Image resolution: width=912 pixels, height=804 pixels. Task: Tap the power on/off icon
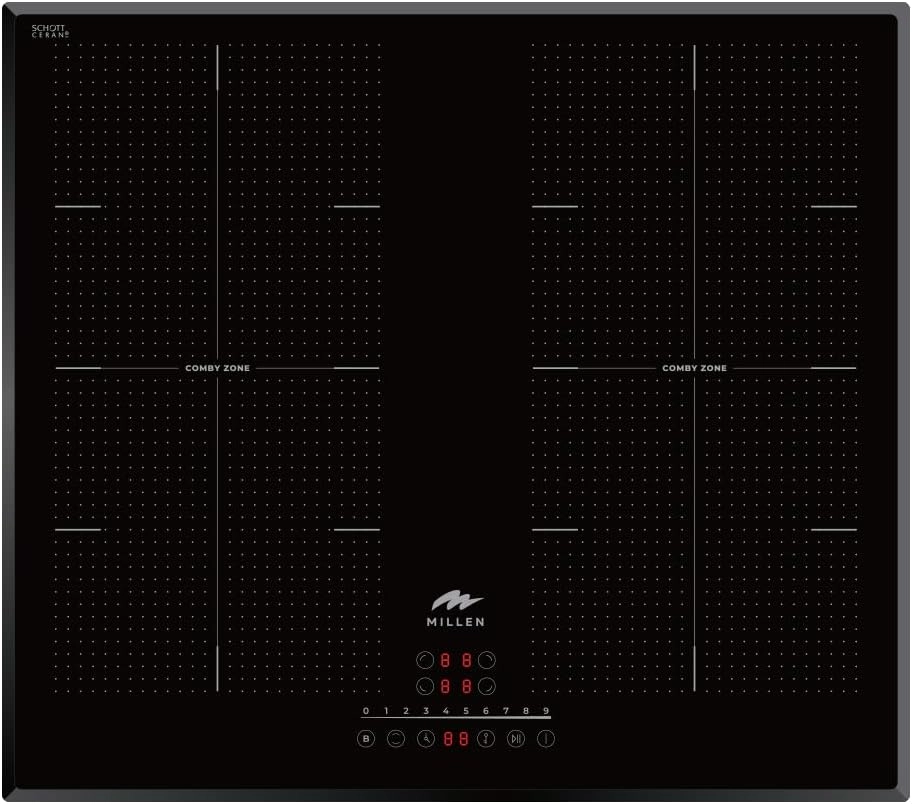tap(546, 738)
